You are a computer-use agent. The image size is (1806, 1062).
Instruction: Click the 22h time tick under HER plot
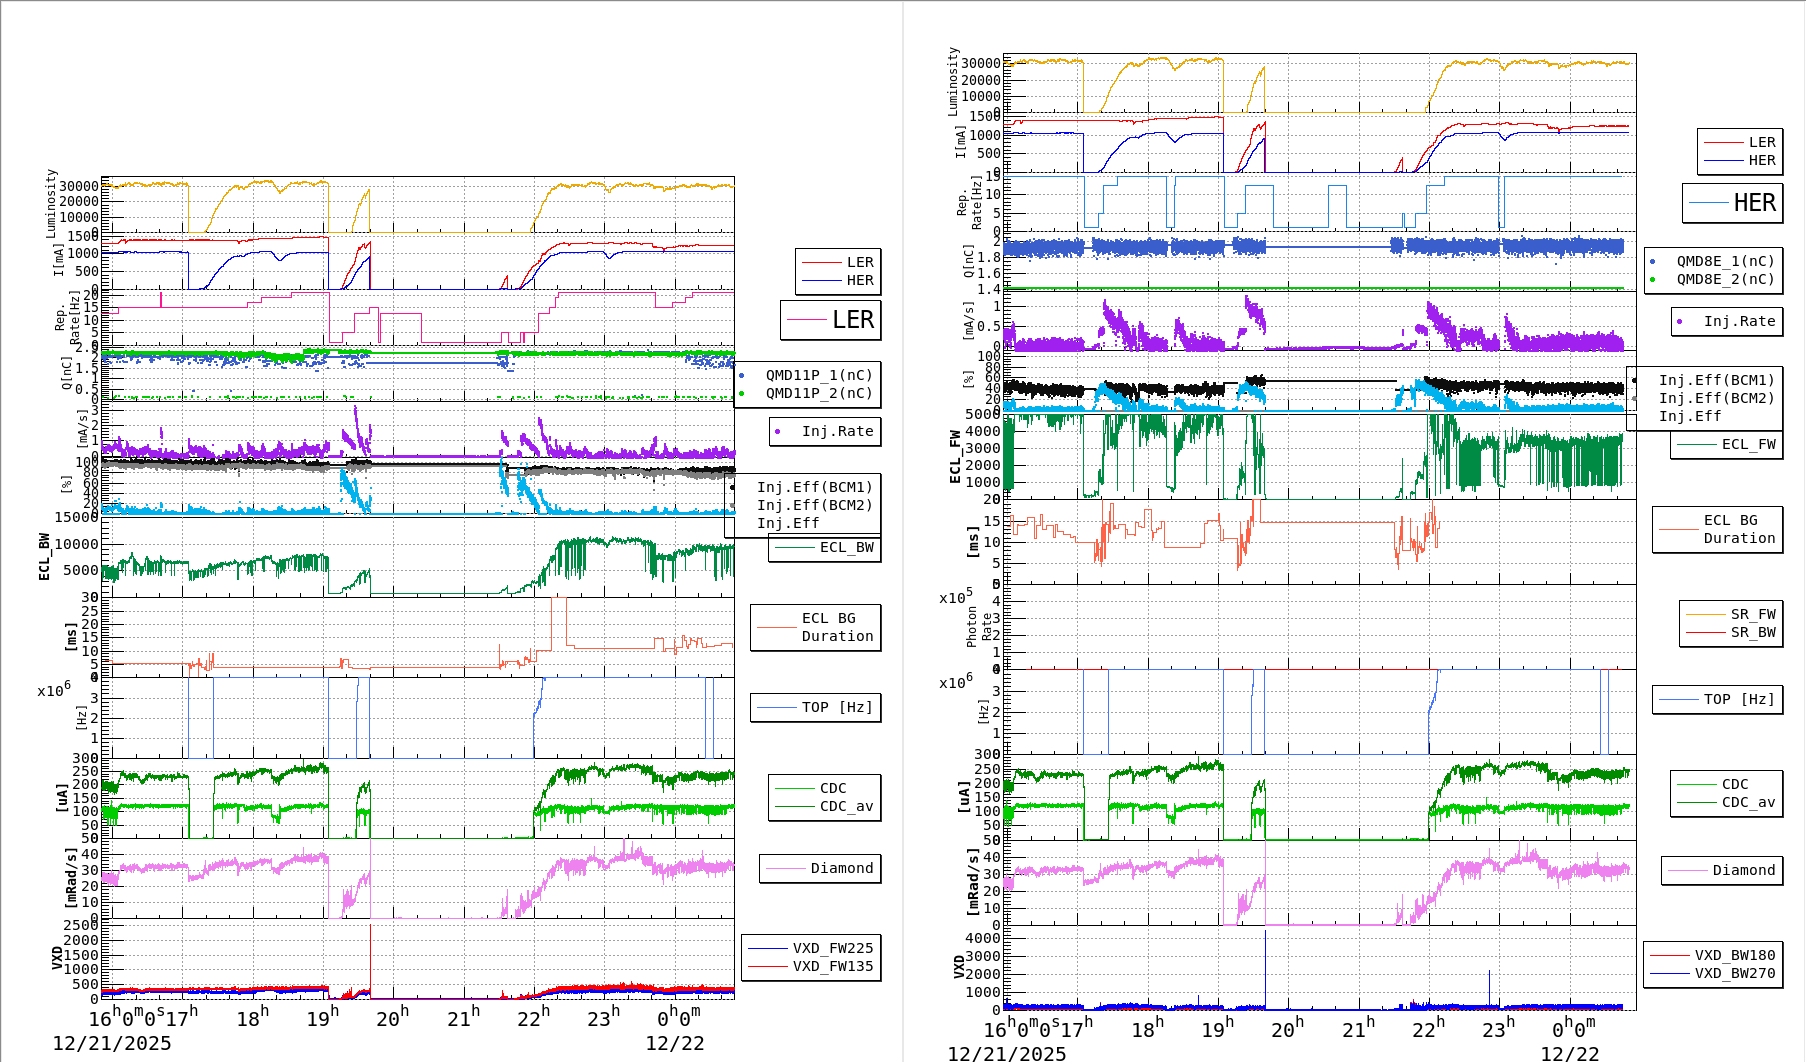point(1428,1027)
